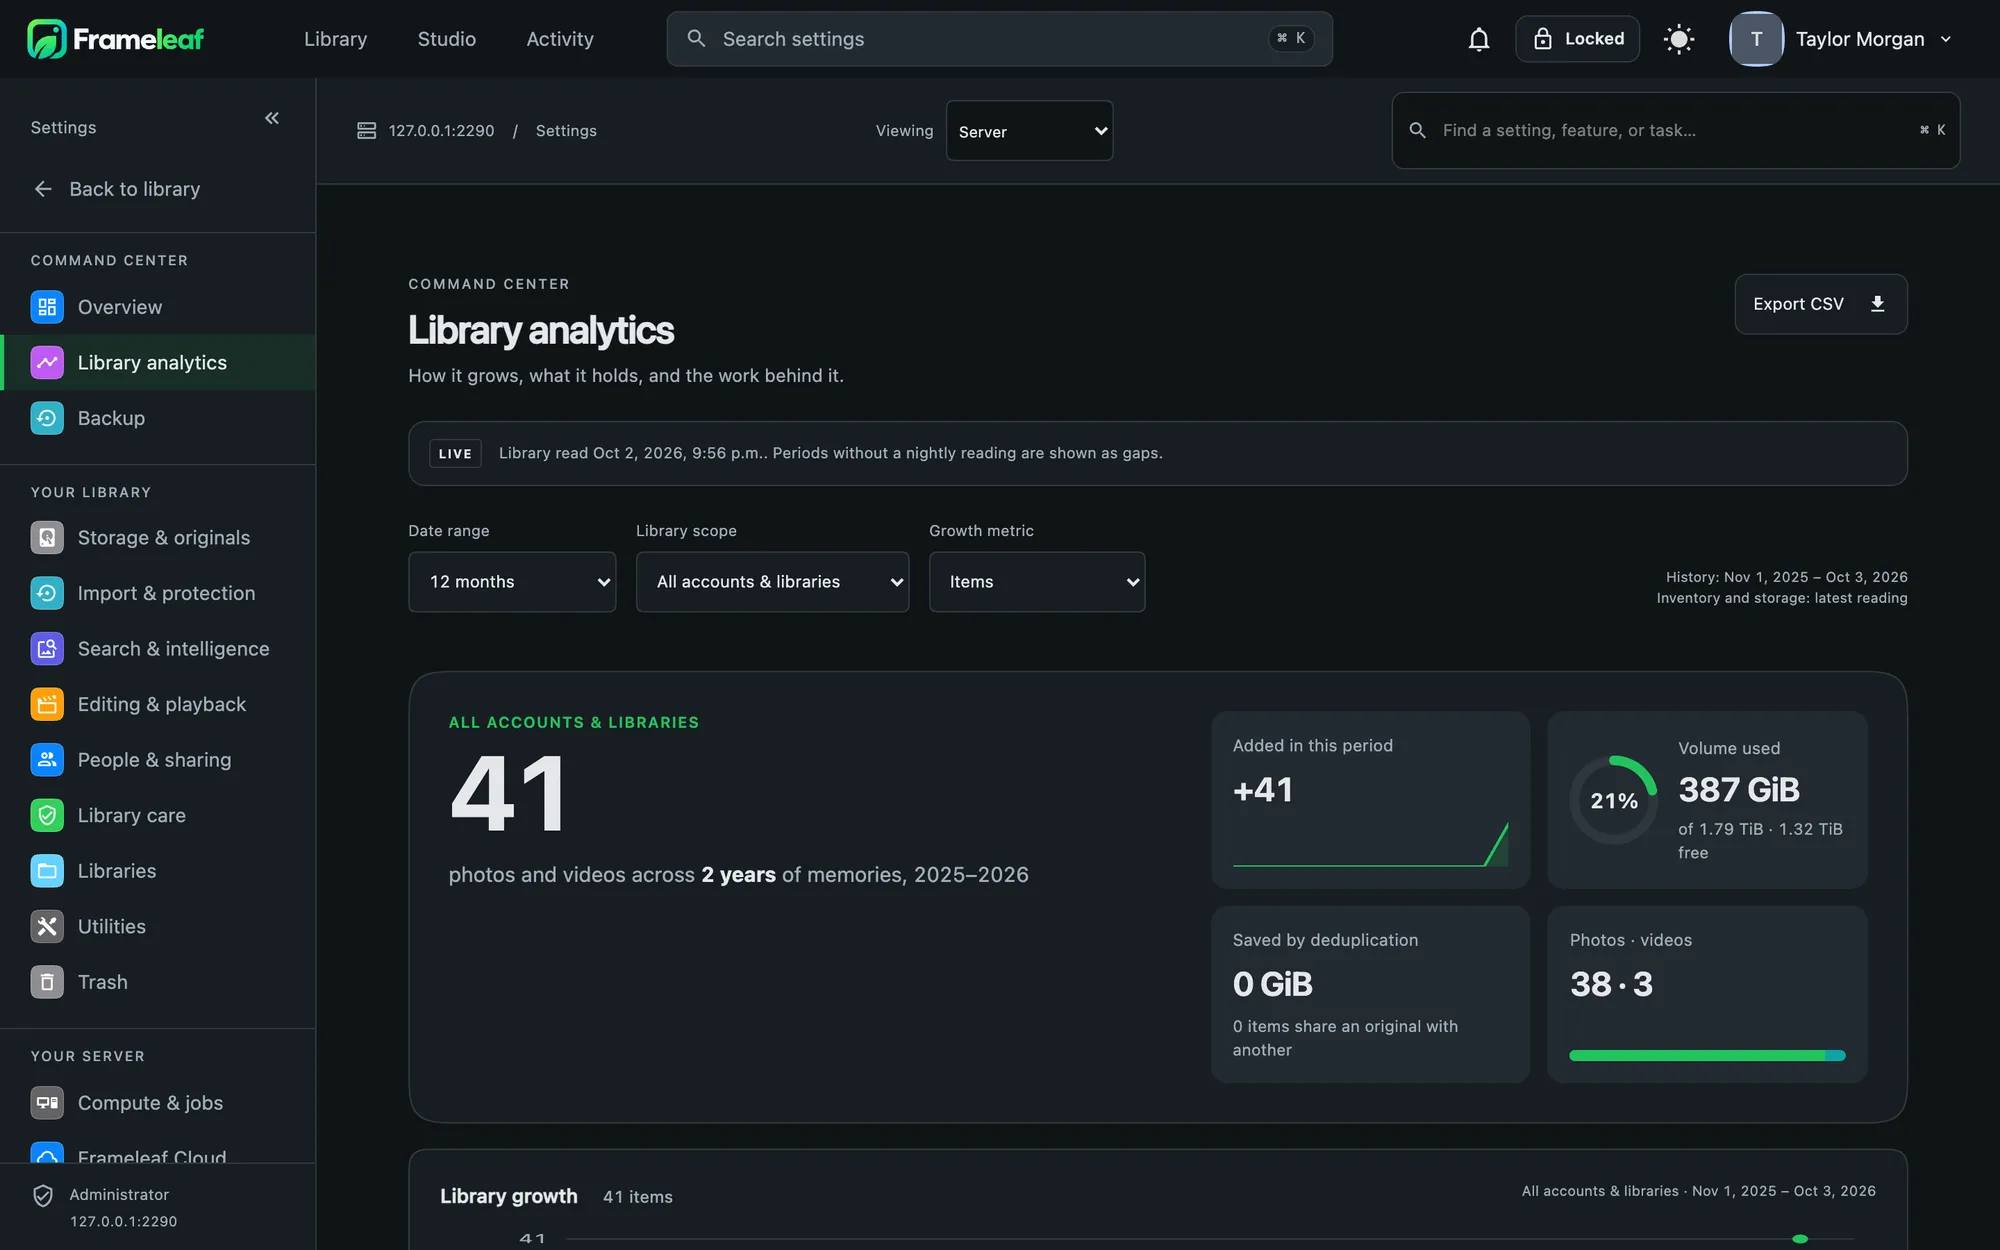The image size is (2000, 1250).
Task: Click the Storage & originals icon
Action: [x=47, y=537]
